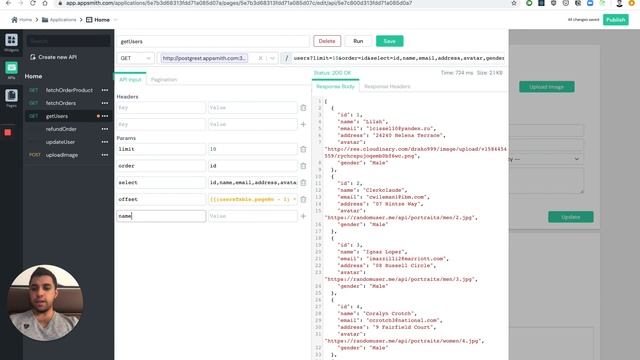Open the GET method dropdown
The height and width of the screenshot is (360, 640).
pyautogui.click(x=136, y=58)
